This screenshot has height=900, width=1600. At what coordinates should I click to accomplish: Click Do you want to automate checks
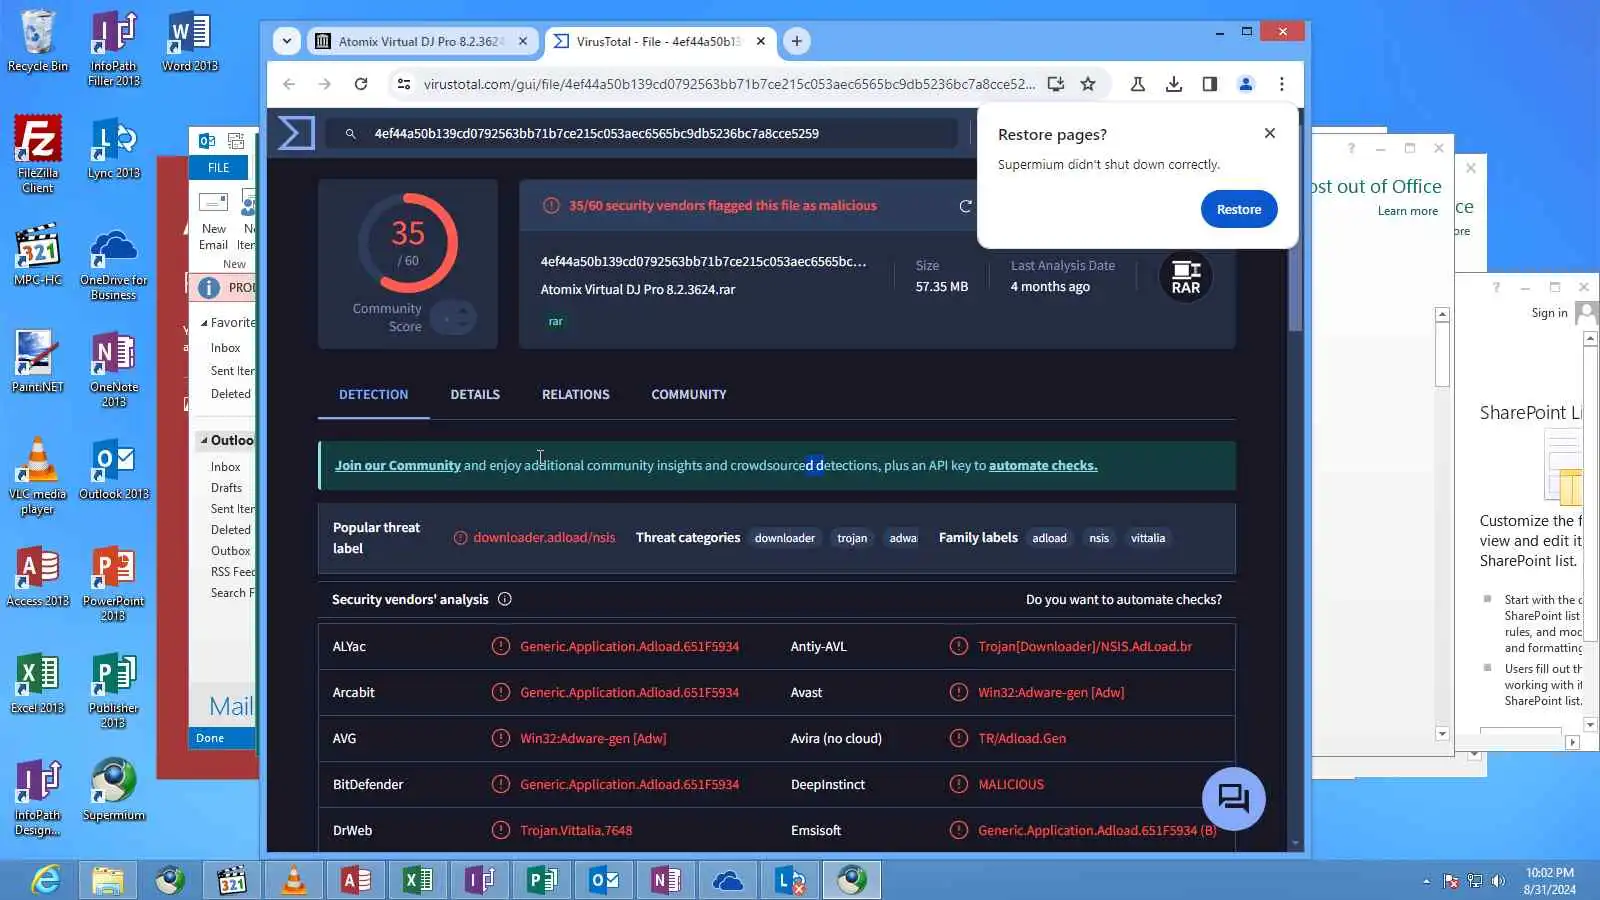[x=1124, y=599]
